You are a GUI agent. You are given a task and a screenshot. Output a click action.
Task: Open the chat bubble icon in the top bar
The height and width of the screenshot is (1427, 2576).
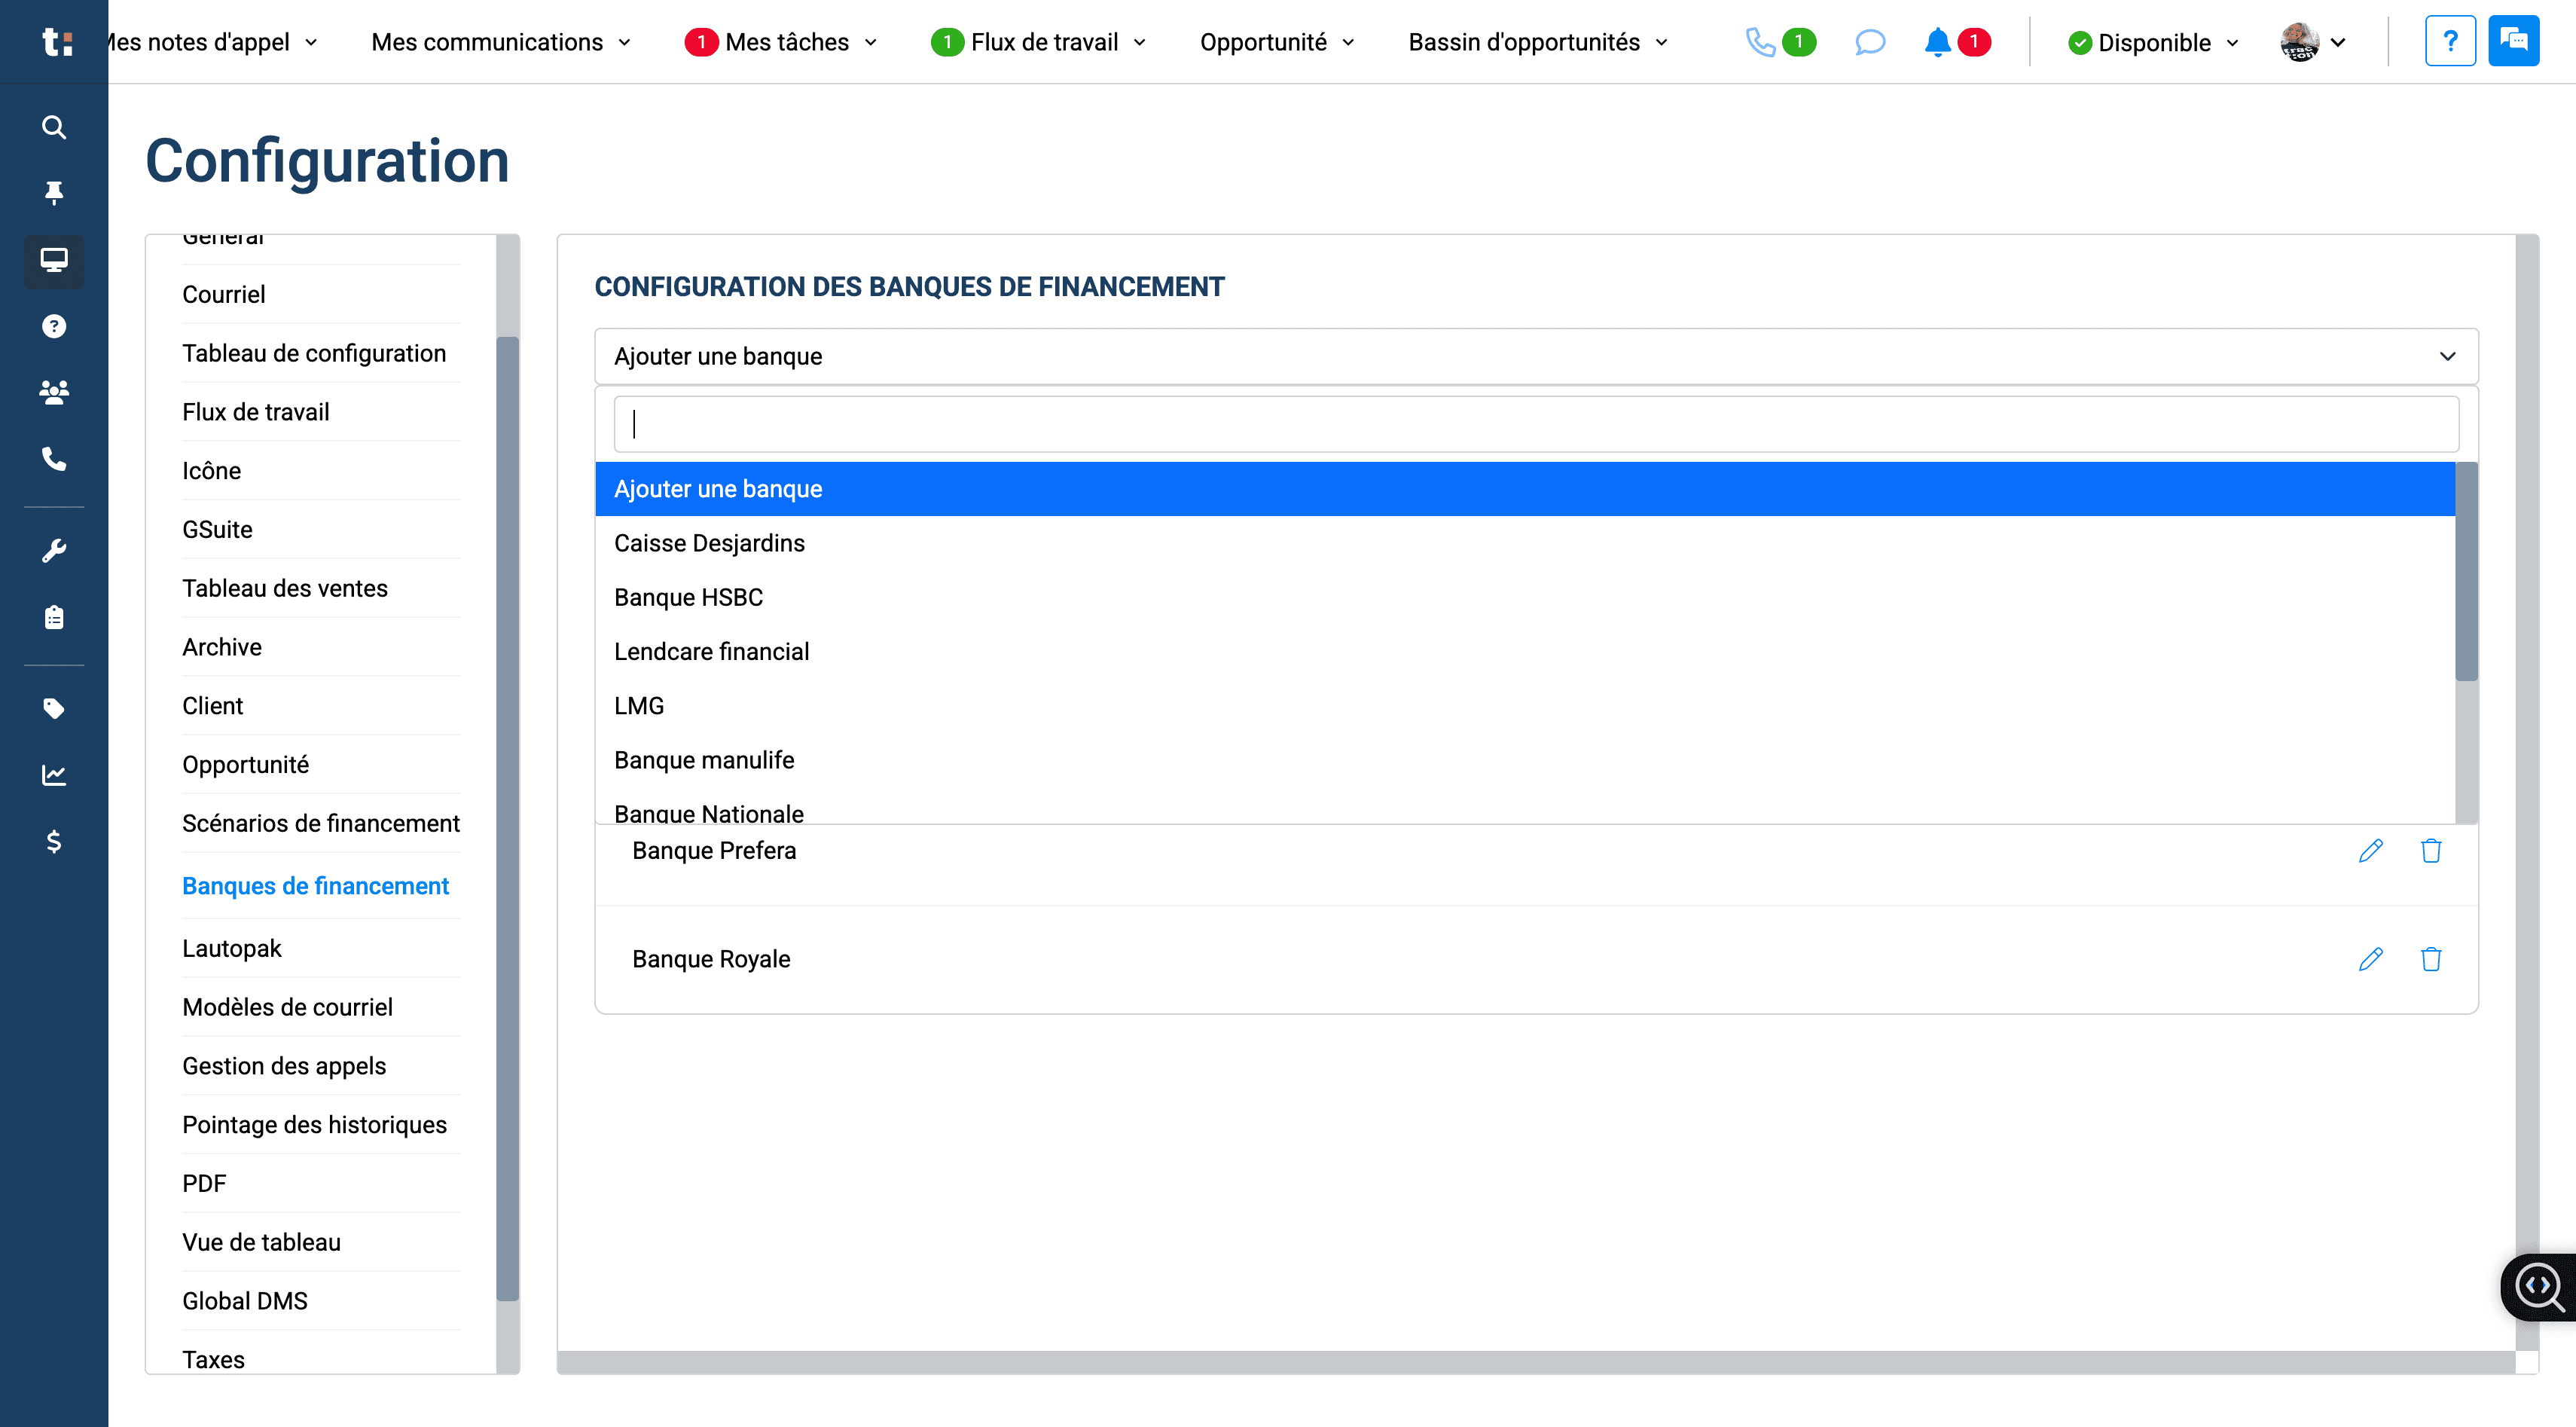(1869, 42)
